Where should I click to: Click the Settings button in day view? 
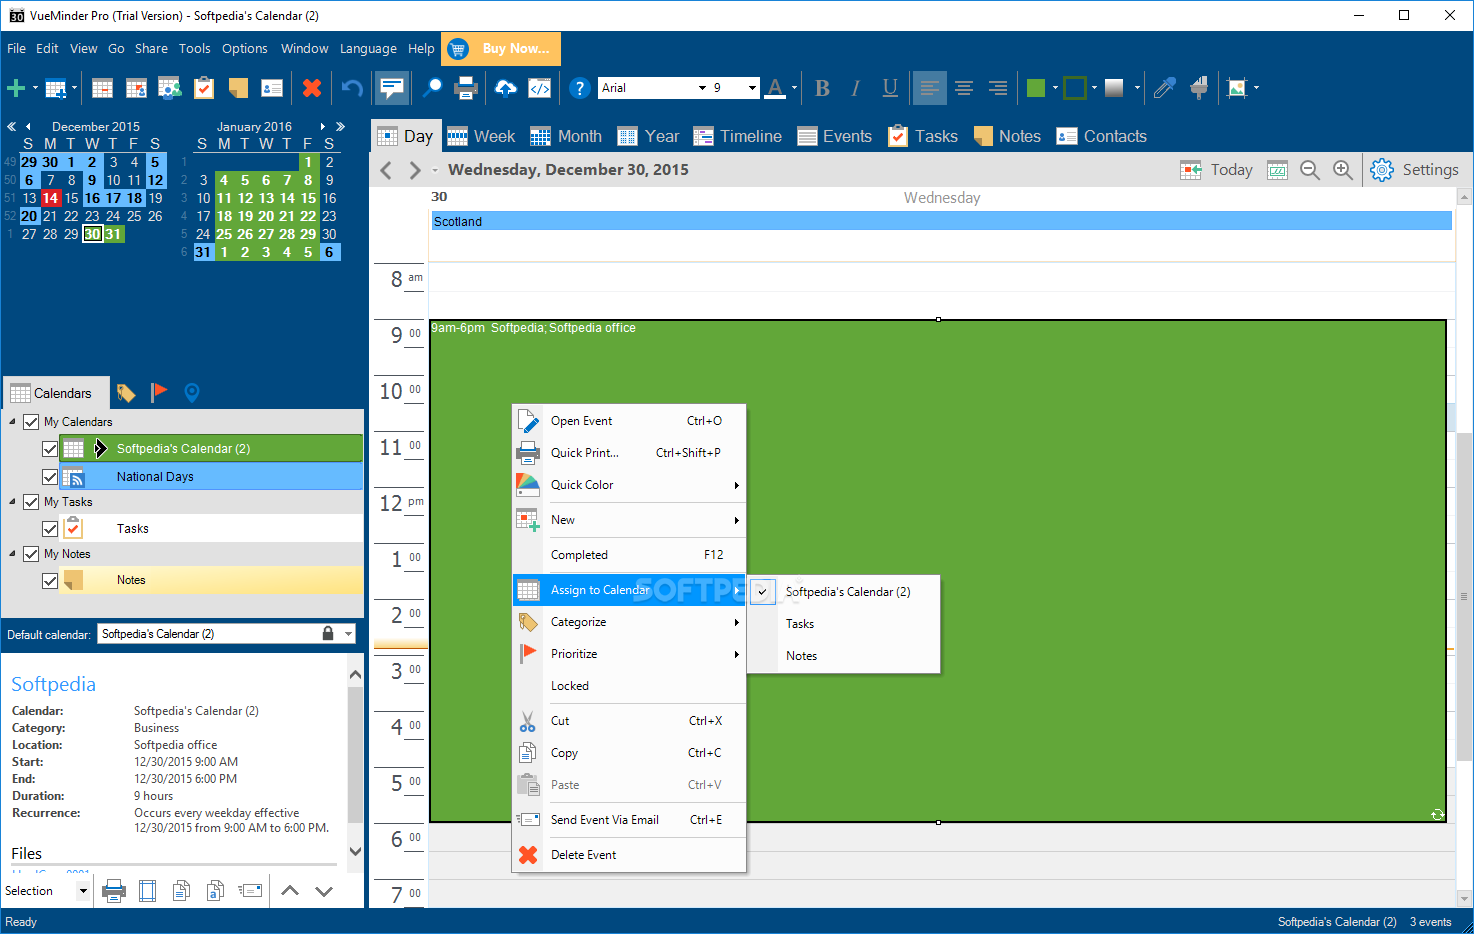coord(1414,170)
